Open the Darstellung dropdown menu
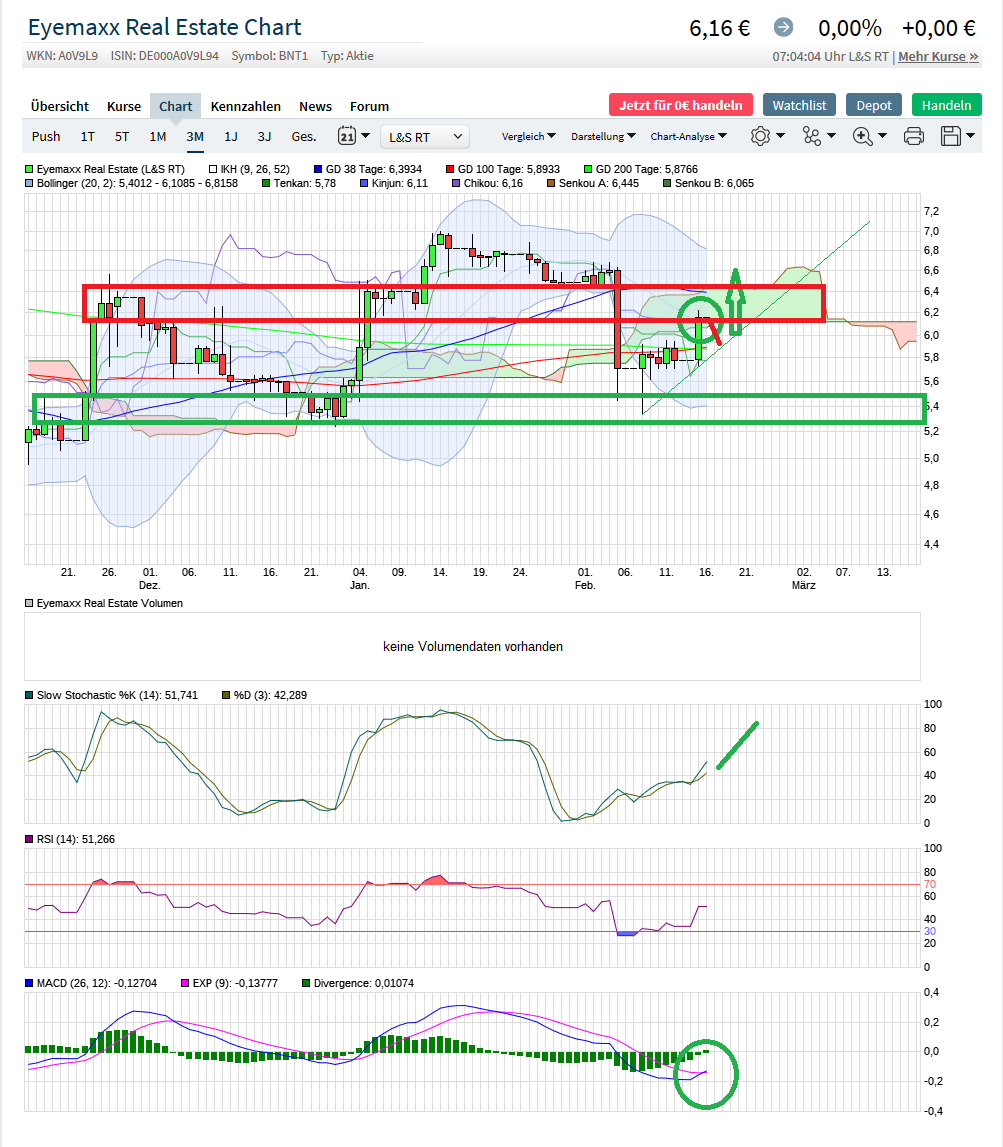 (603, 136)
